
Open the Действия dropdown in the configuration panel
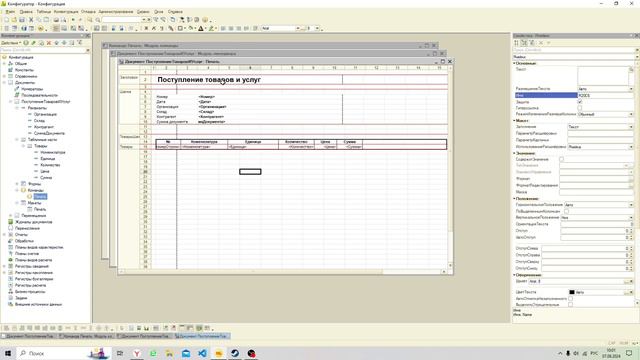click(x=10, y=43)
